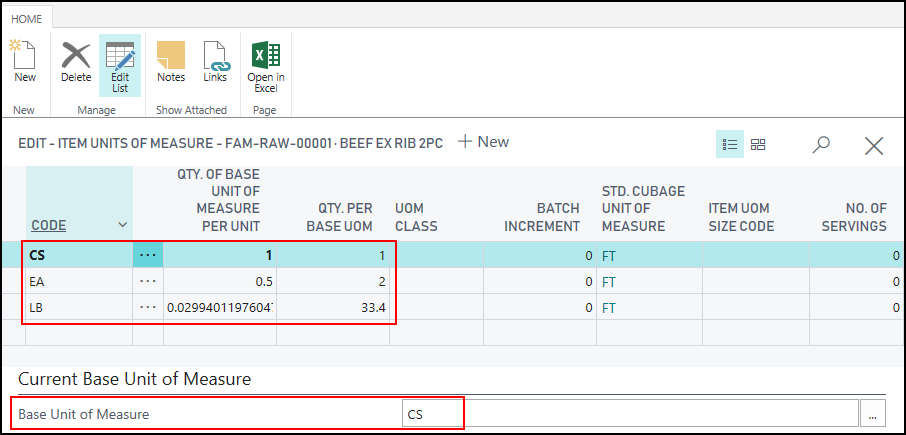Image resolution: width=906 pixels, height=435 pixels.
Task: Click the Delete icon in Manage group
Action: tap(76, 61)
